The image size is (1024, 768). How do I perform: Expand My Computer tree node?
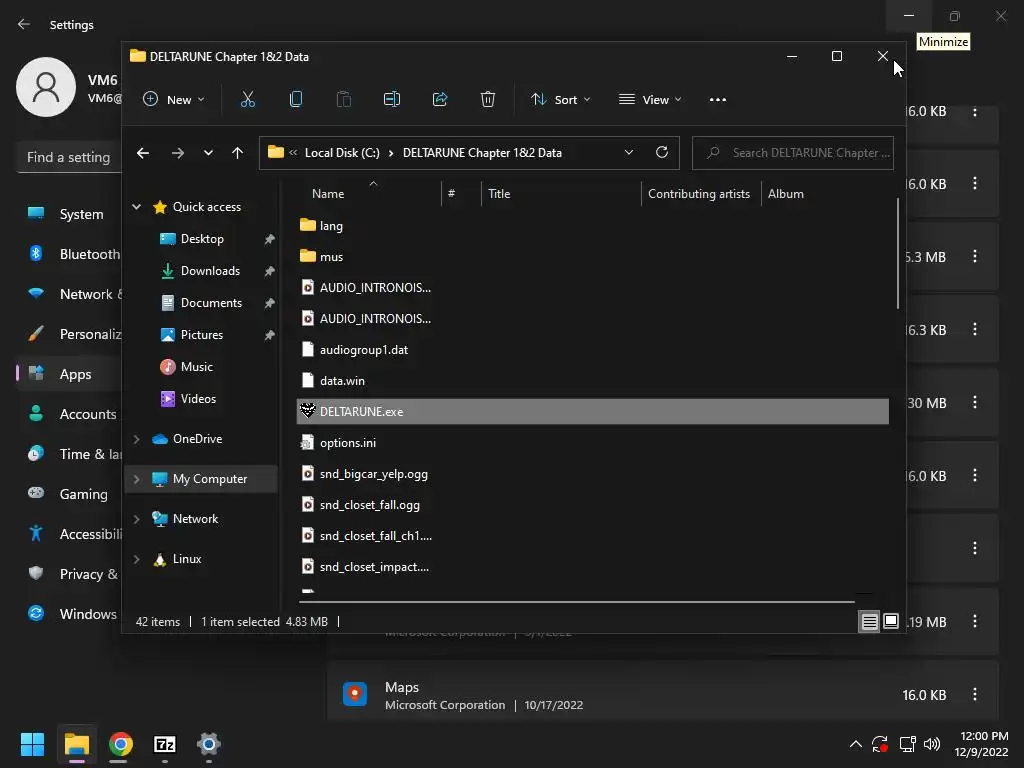(x=136, y=479)
